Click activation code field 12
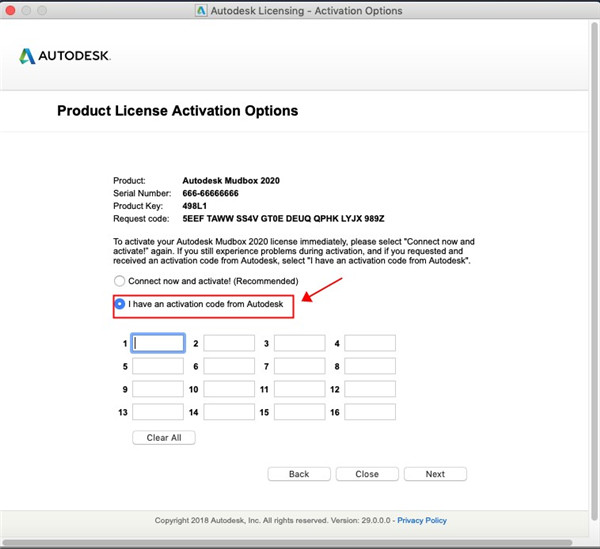This screenshot has height=549, width=600. (370, 389)
